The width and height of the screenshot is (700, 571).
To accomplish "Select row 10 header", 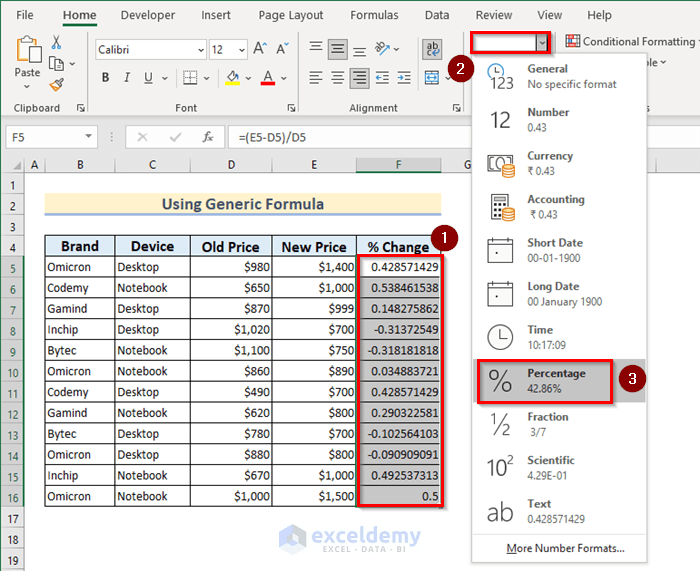I will tap(12, 373).
